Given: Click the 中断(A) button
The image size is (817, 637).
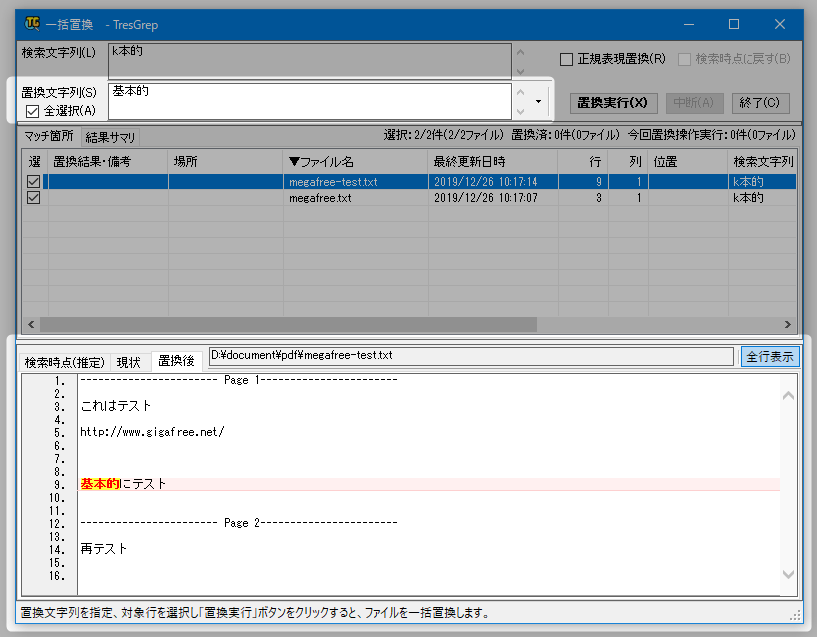Looking at the screenshot, I should 694,103.
